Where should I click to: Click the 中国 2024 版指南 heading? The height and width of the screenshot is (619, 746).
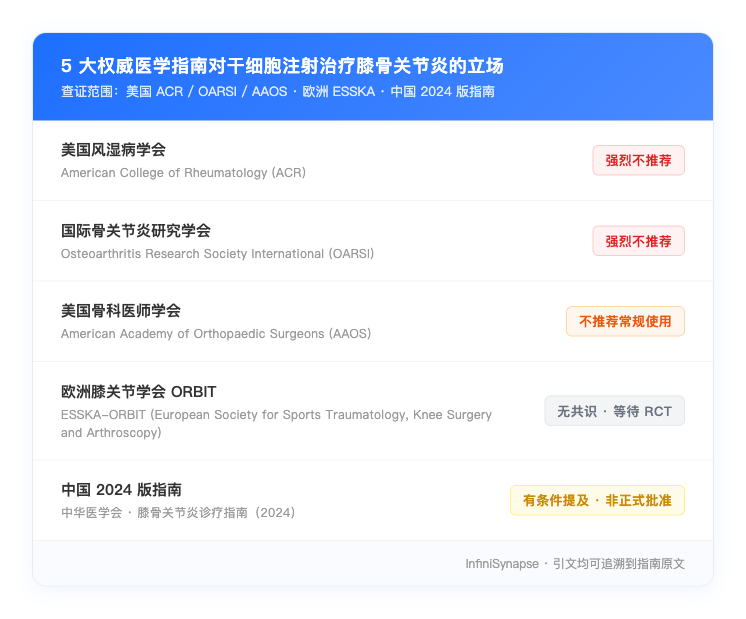click(121, 490)
